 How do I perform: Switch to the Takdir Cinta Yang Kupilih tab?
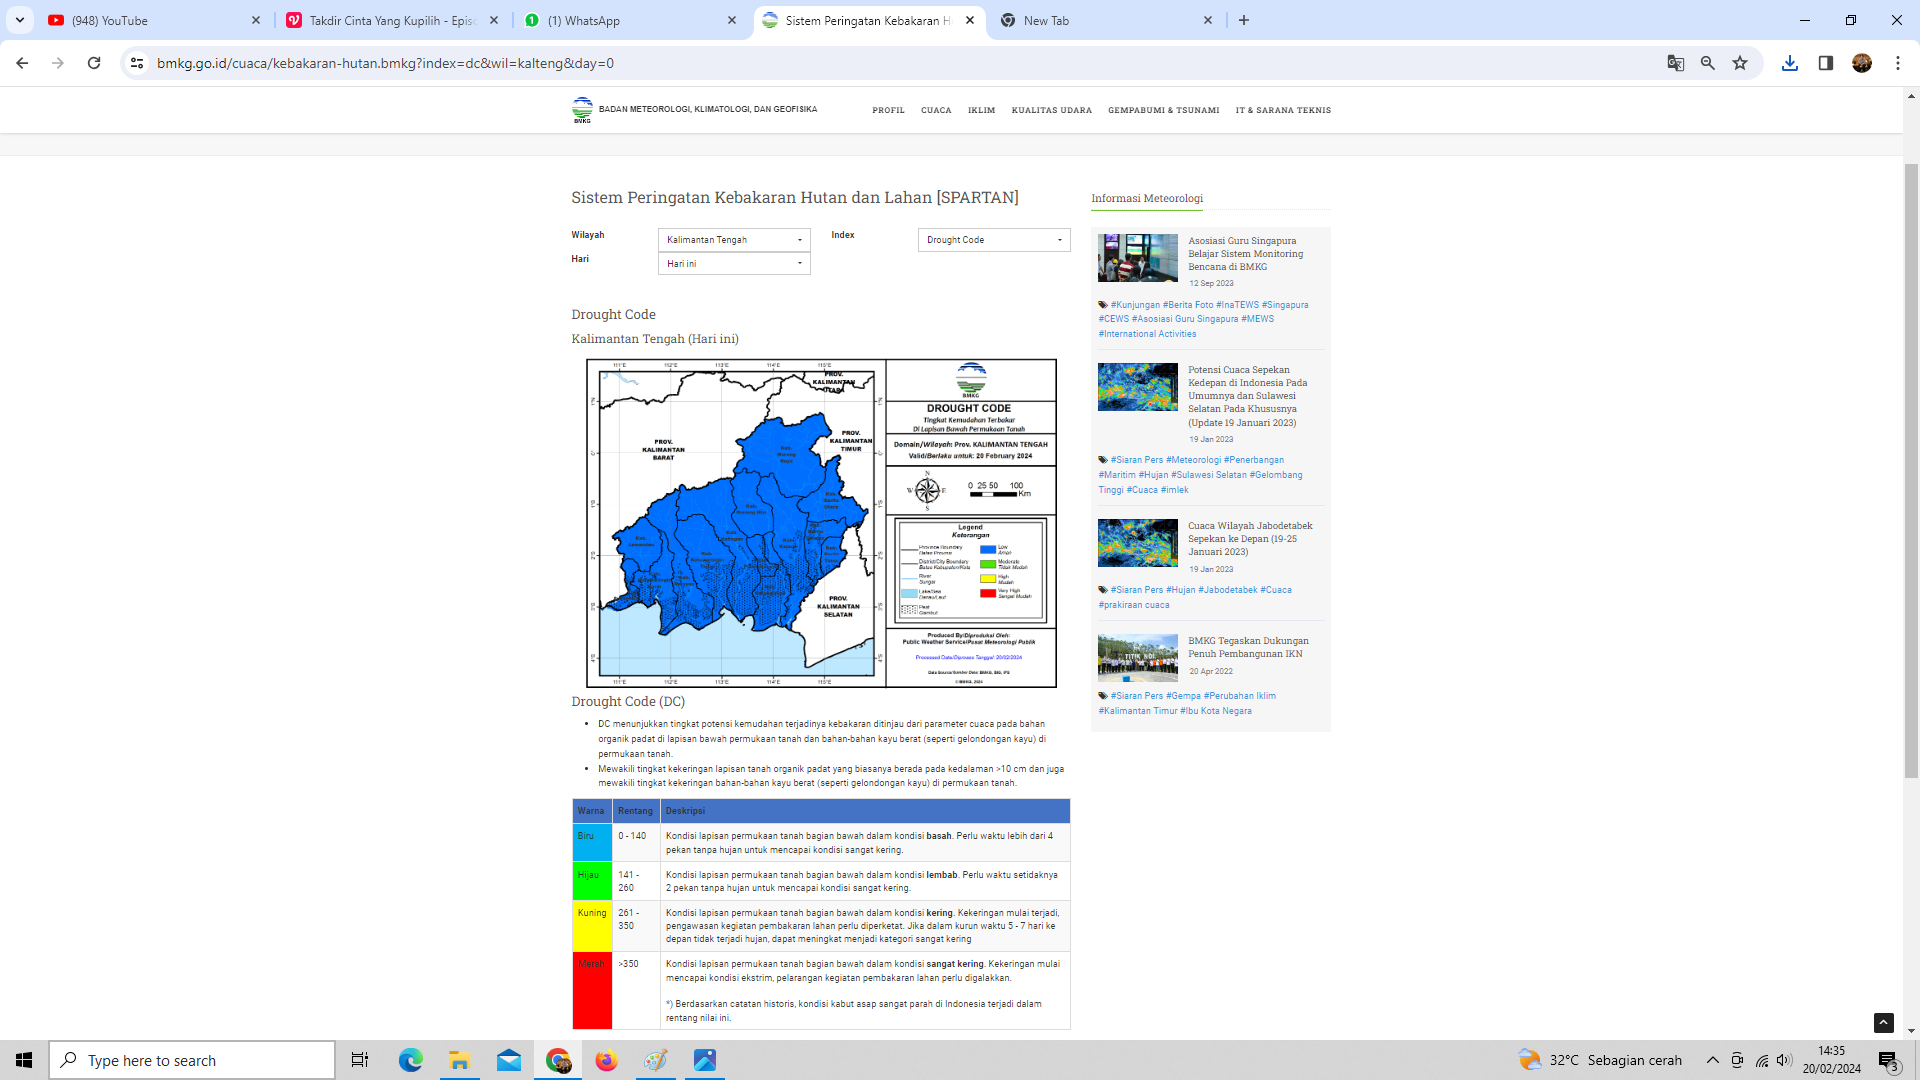(x=392, y=20)
